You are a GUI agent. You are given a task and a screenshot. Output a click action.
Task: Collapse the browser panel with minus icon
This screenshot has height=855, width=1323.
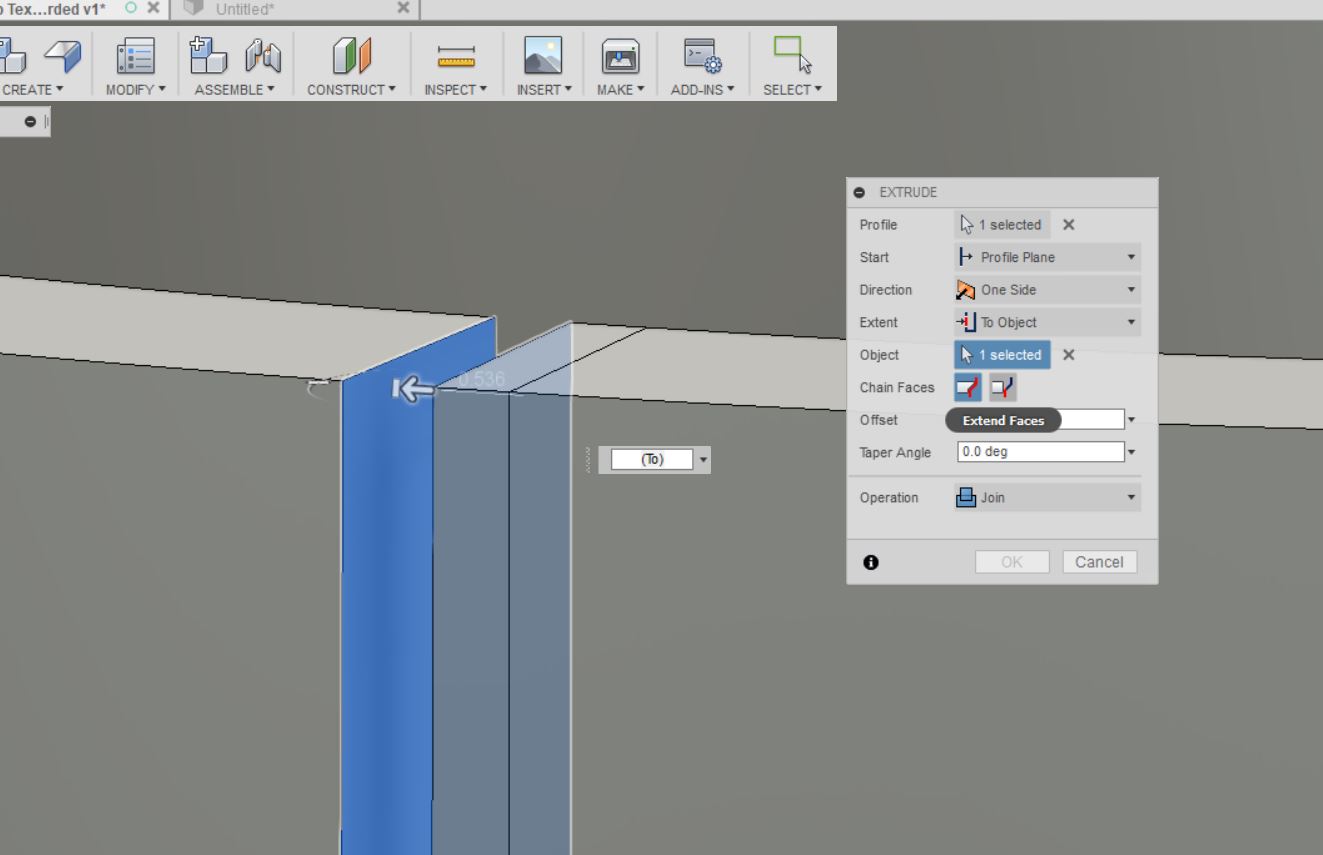30,122
